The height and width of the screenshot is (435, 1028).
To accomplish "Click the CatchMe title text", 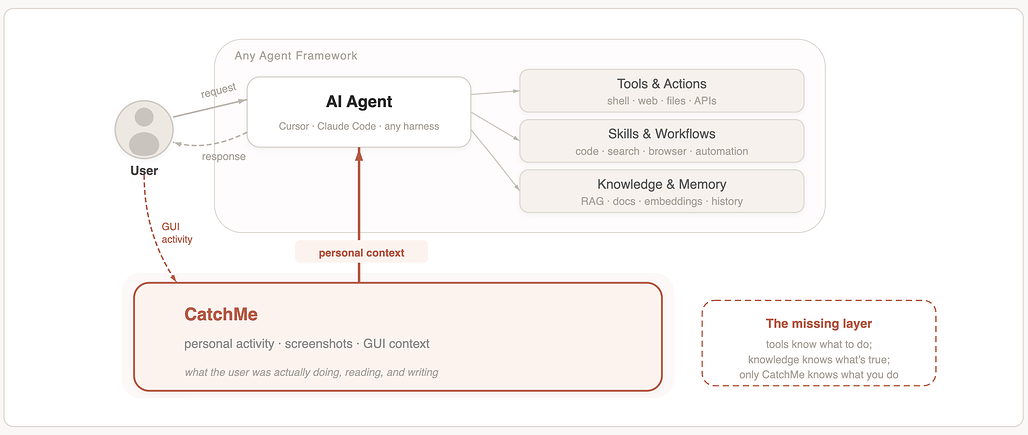I will (221, 314).
